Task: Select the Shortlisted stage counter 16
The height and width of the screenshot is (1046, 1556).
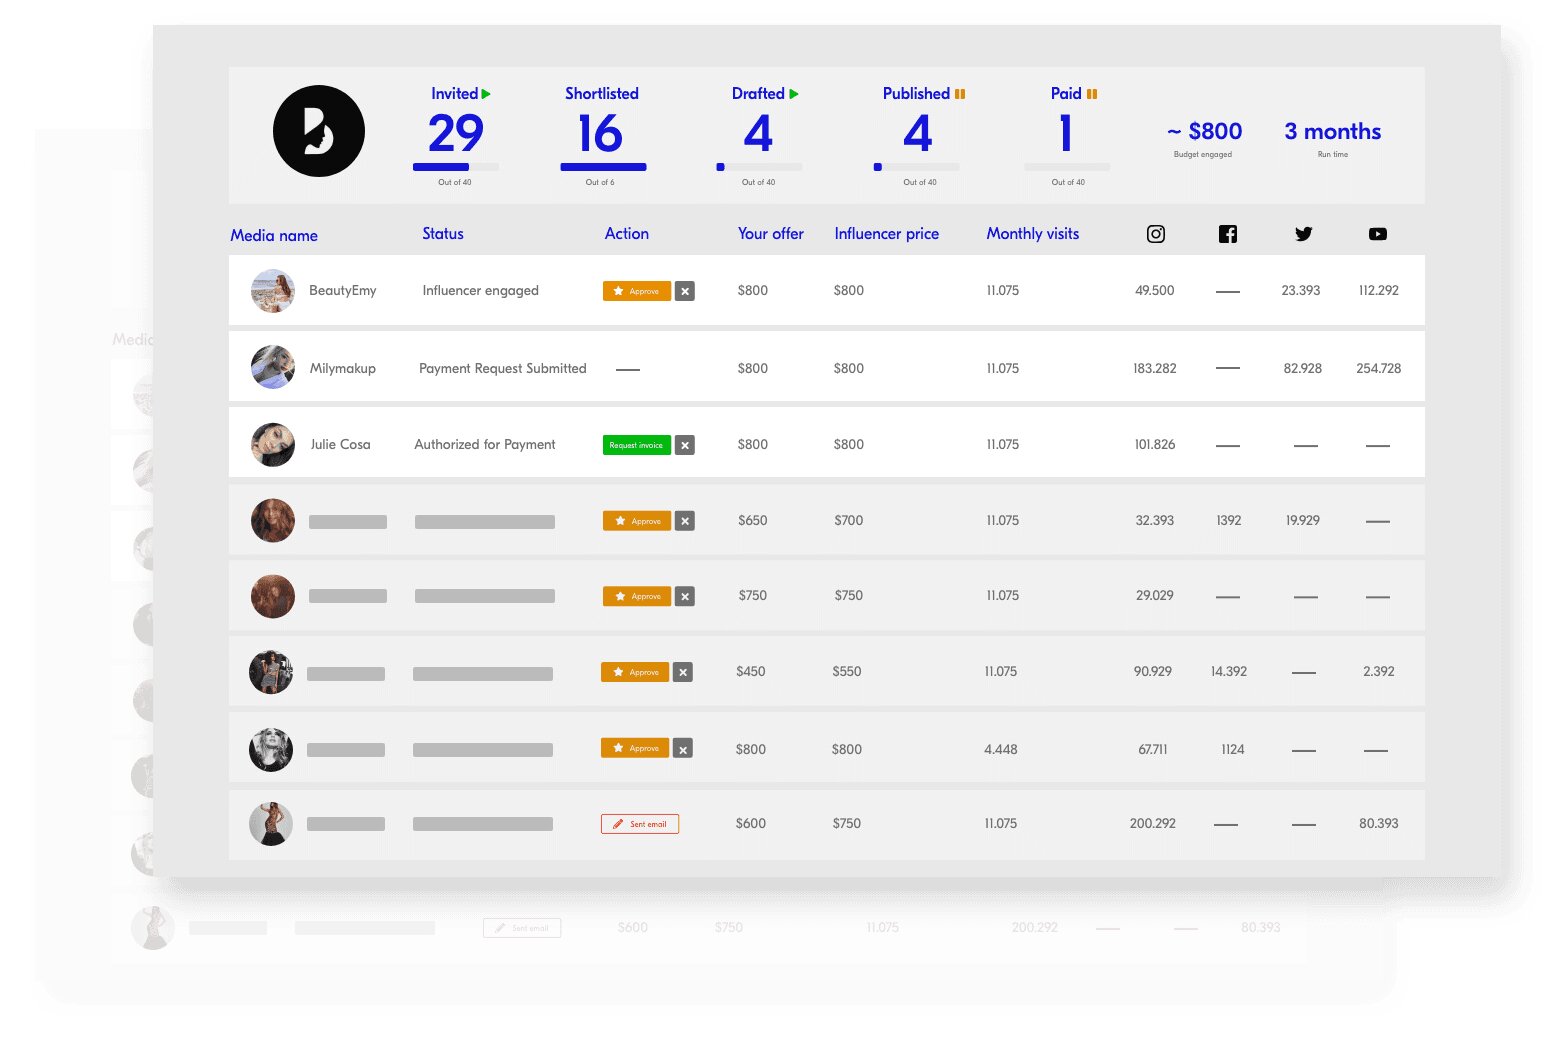Action: (601, 133)
